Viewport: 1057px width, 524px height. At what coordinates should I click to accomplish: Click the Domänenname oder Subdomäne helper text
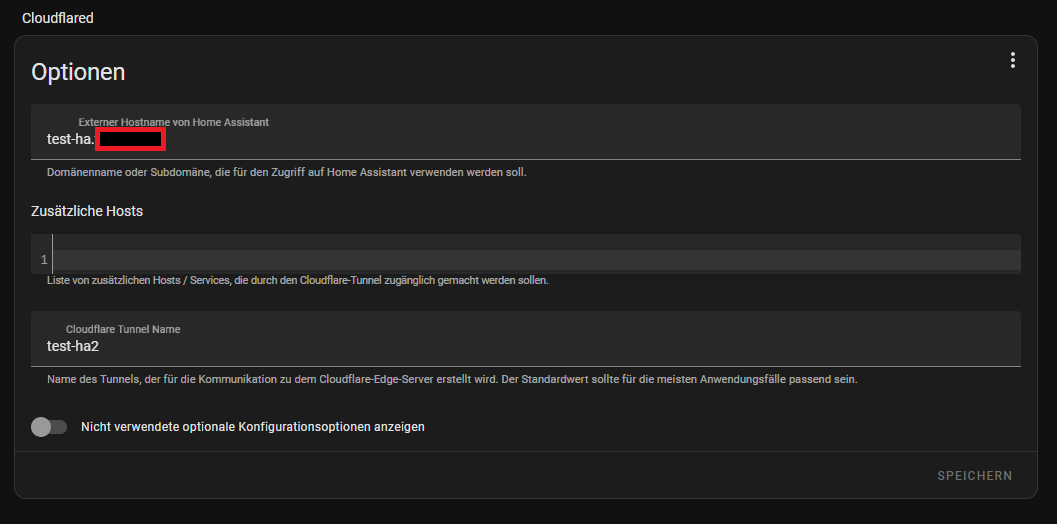pyautogui.click(x=286, y=172)
